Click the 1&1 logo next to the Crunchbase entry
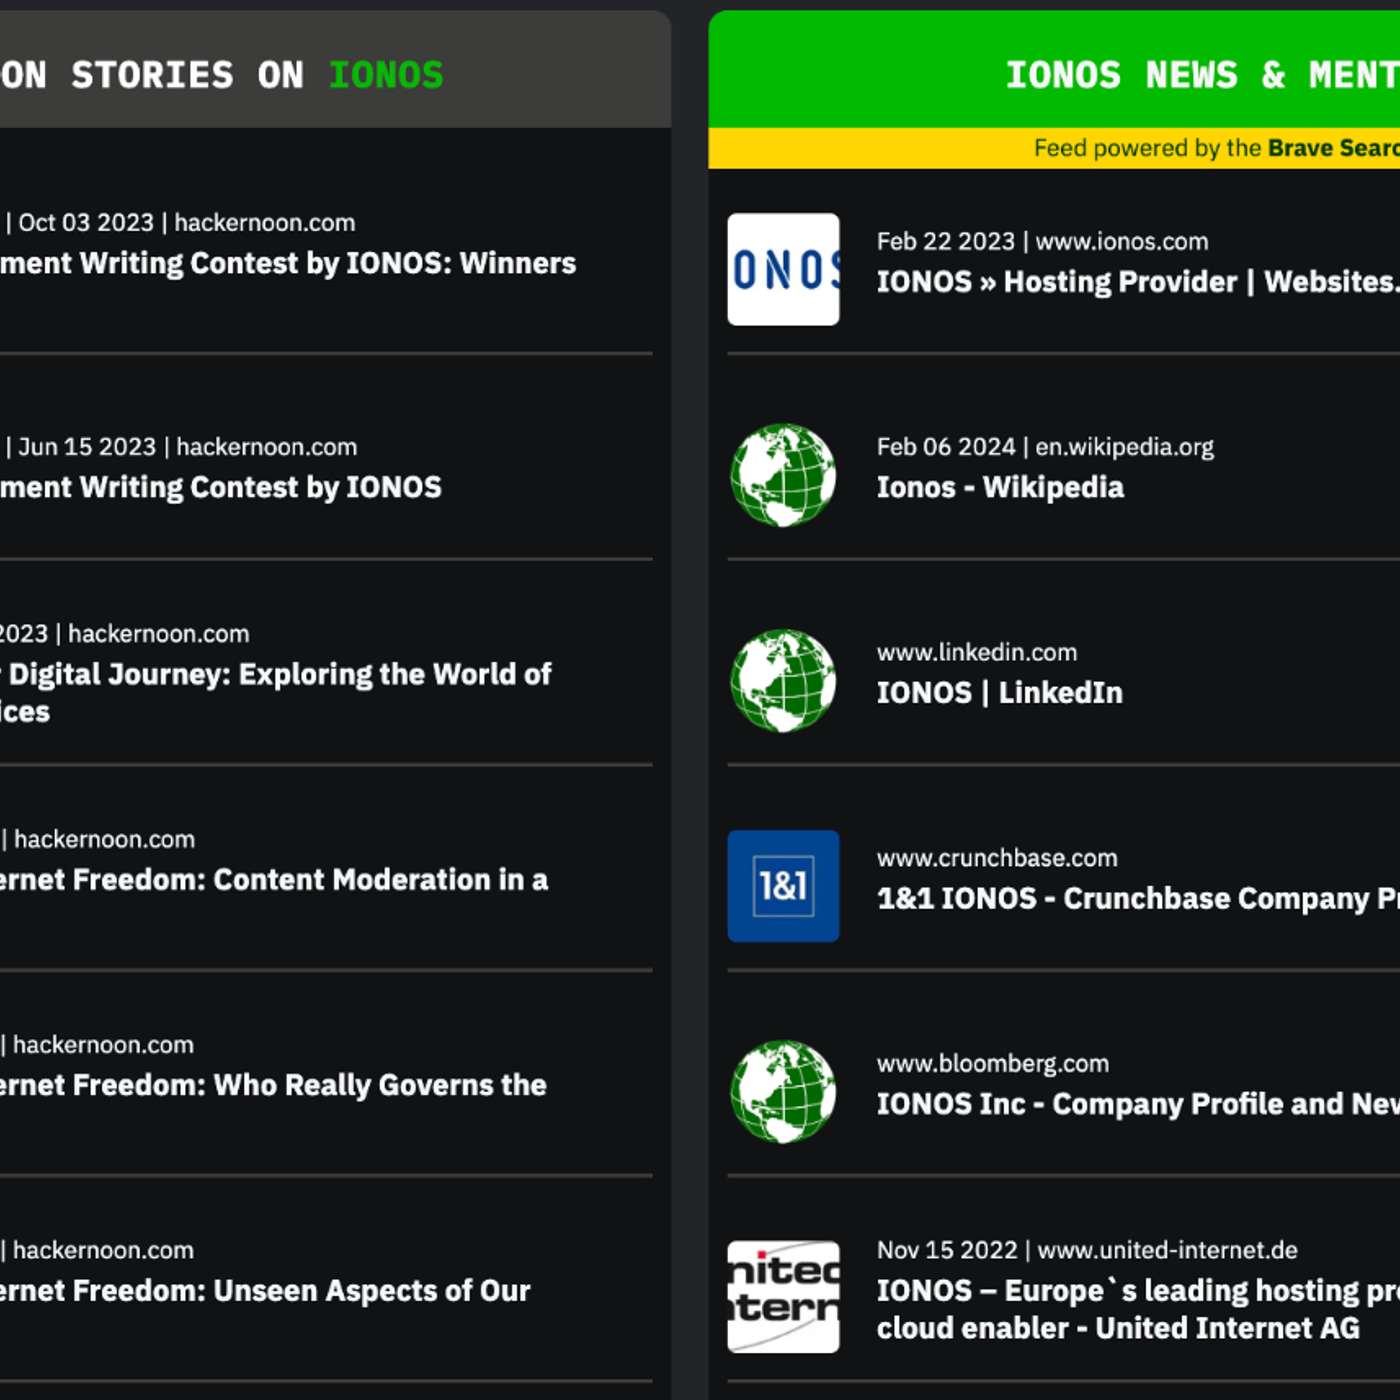Screen dimensions: 1400x1400 click(783, 883)
